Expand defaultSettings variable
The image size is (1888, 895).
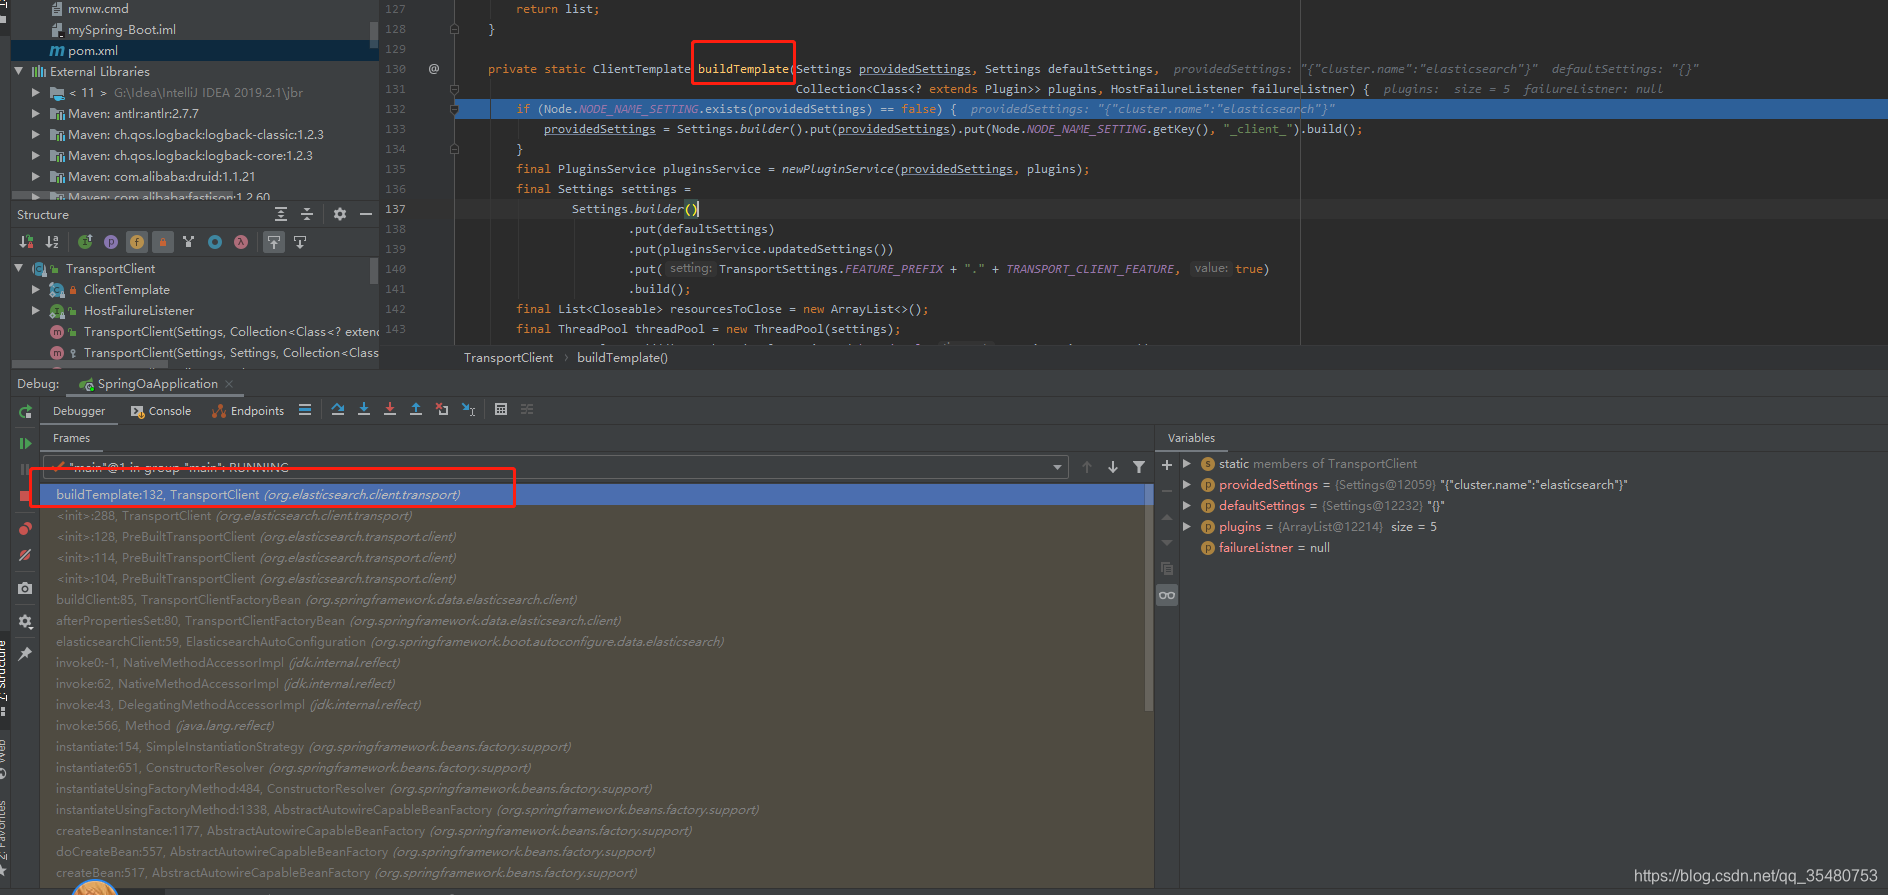coord(1187,505)
